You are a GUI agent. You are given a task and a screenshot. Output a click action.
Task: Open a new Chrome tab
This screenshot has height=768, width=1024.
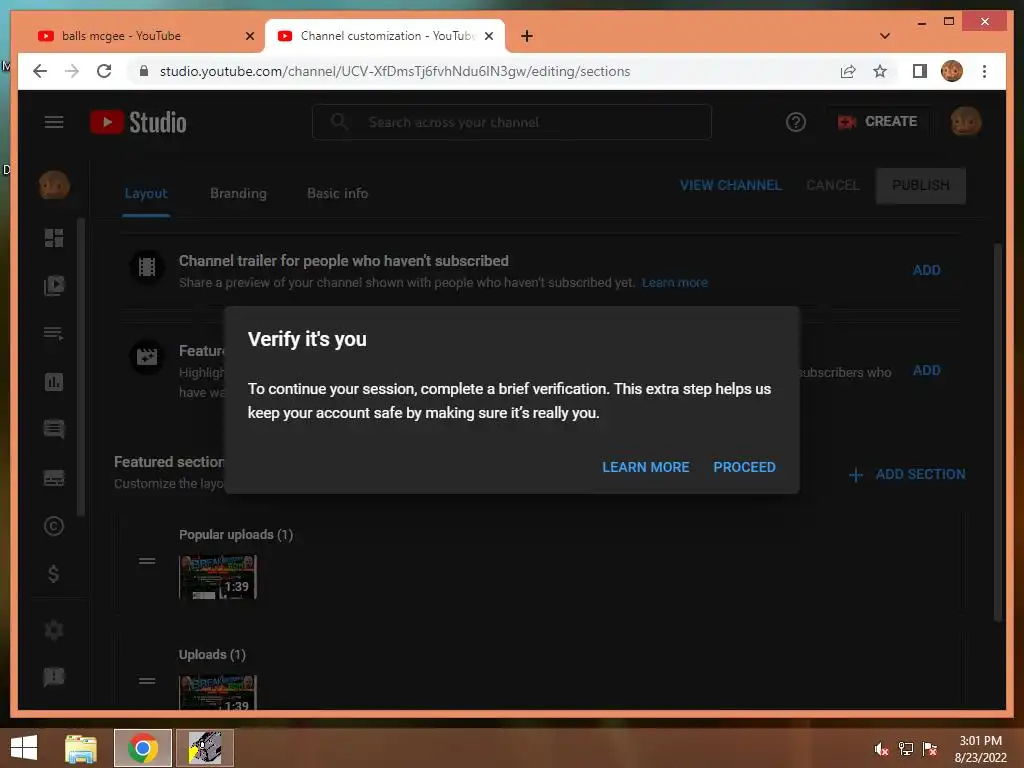[x=527, y=36]
